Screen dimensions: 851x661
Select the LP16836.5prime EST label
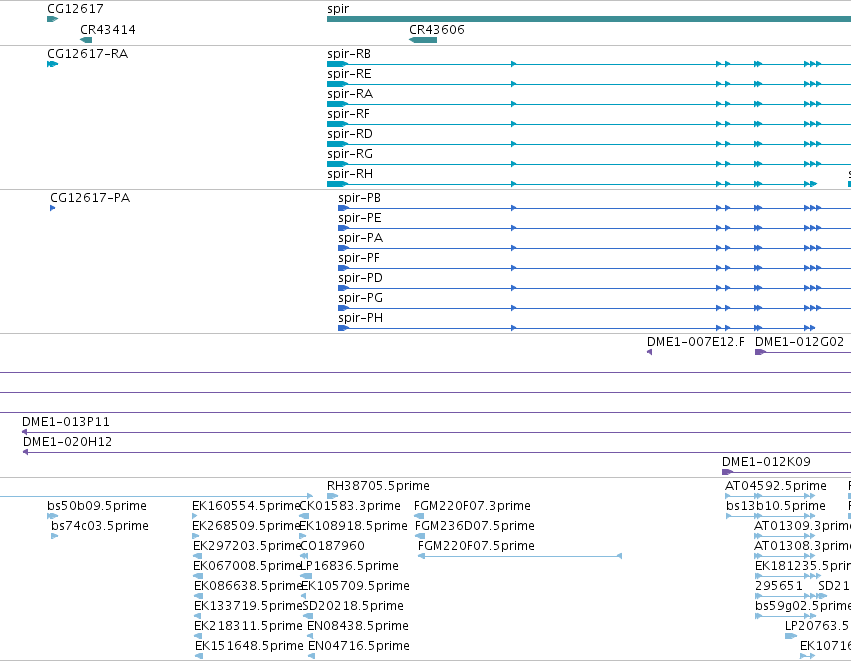click(x=350, y=566)
